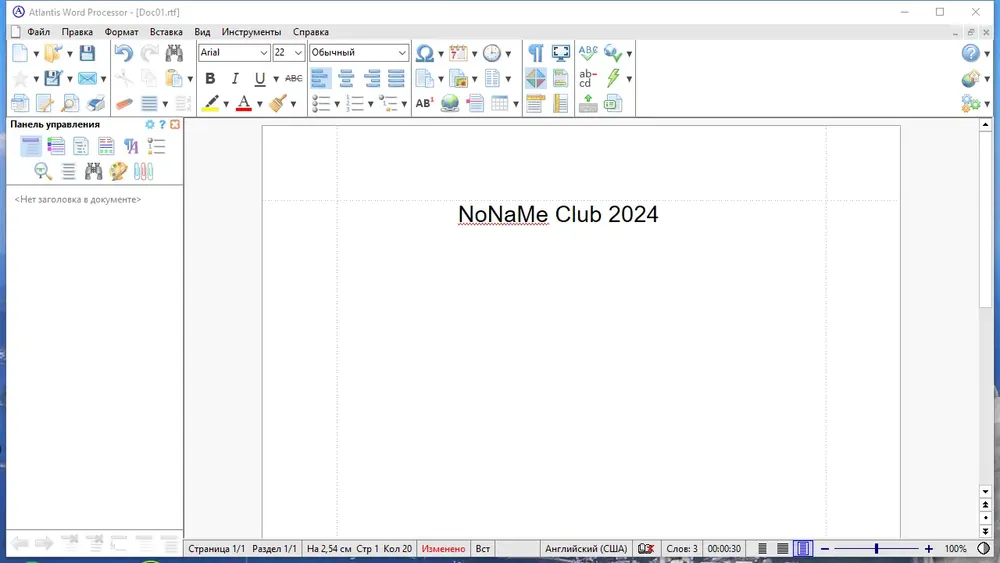Send the document by envelope icon
The height and width of the screenshot is (563, 1000).
87,78
